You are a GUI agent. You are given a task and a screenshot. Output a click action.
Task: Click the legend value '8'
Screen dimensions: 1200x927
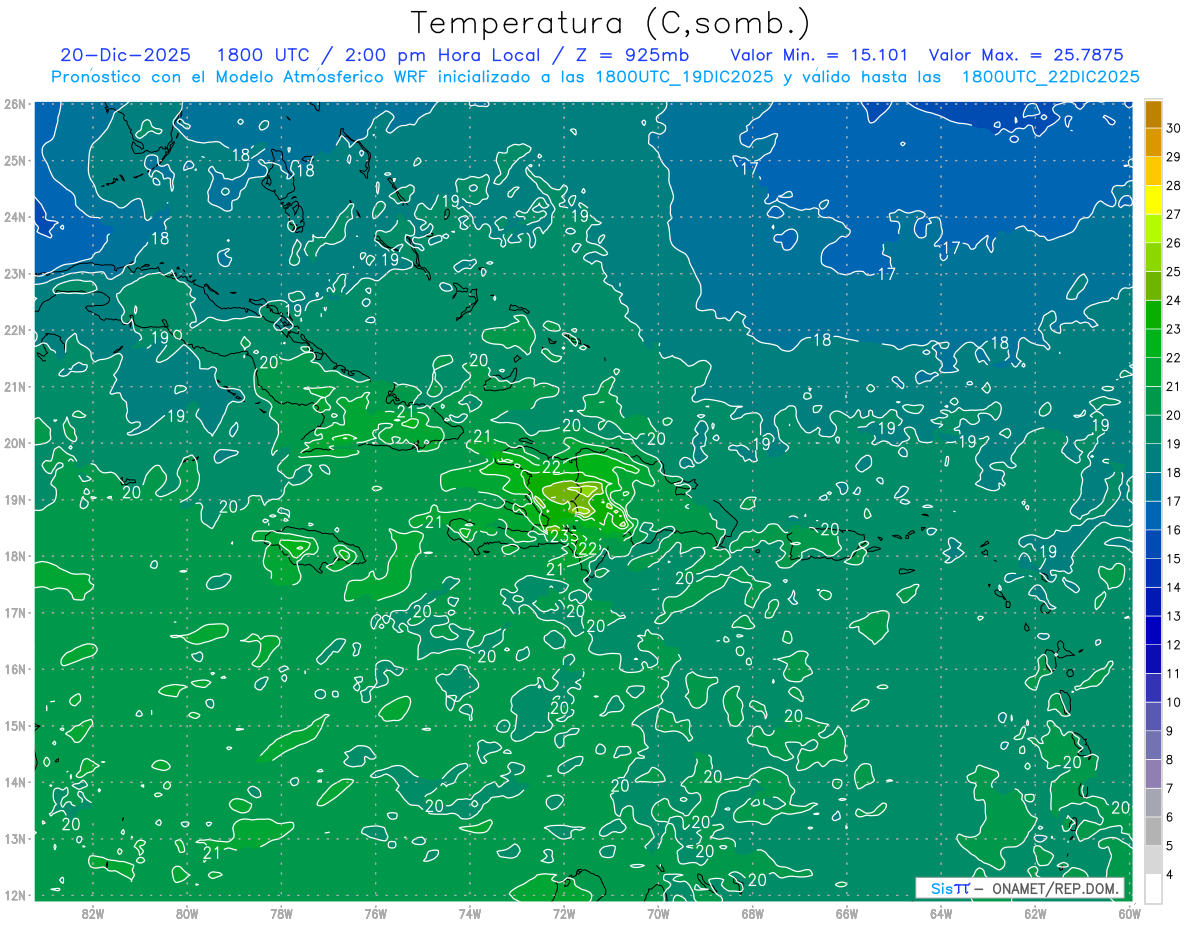(1170, 760)
